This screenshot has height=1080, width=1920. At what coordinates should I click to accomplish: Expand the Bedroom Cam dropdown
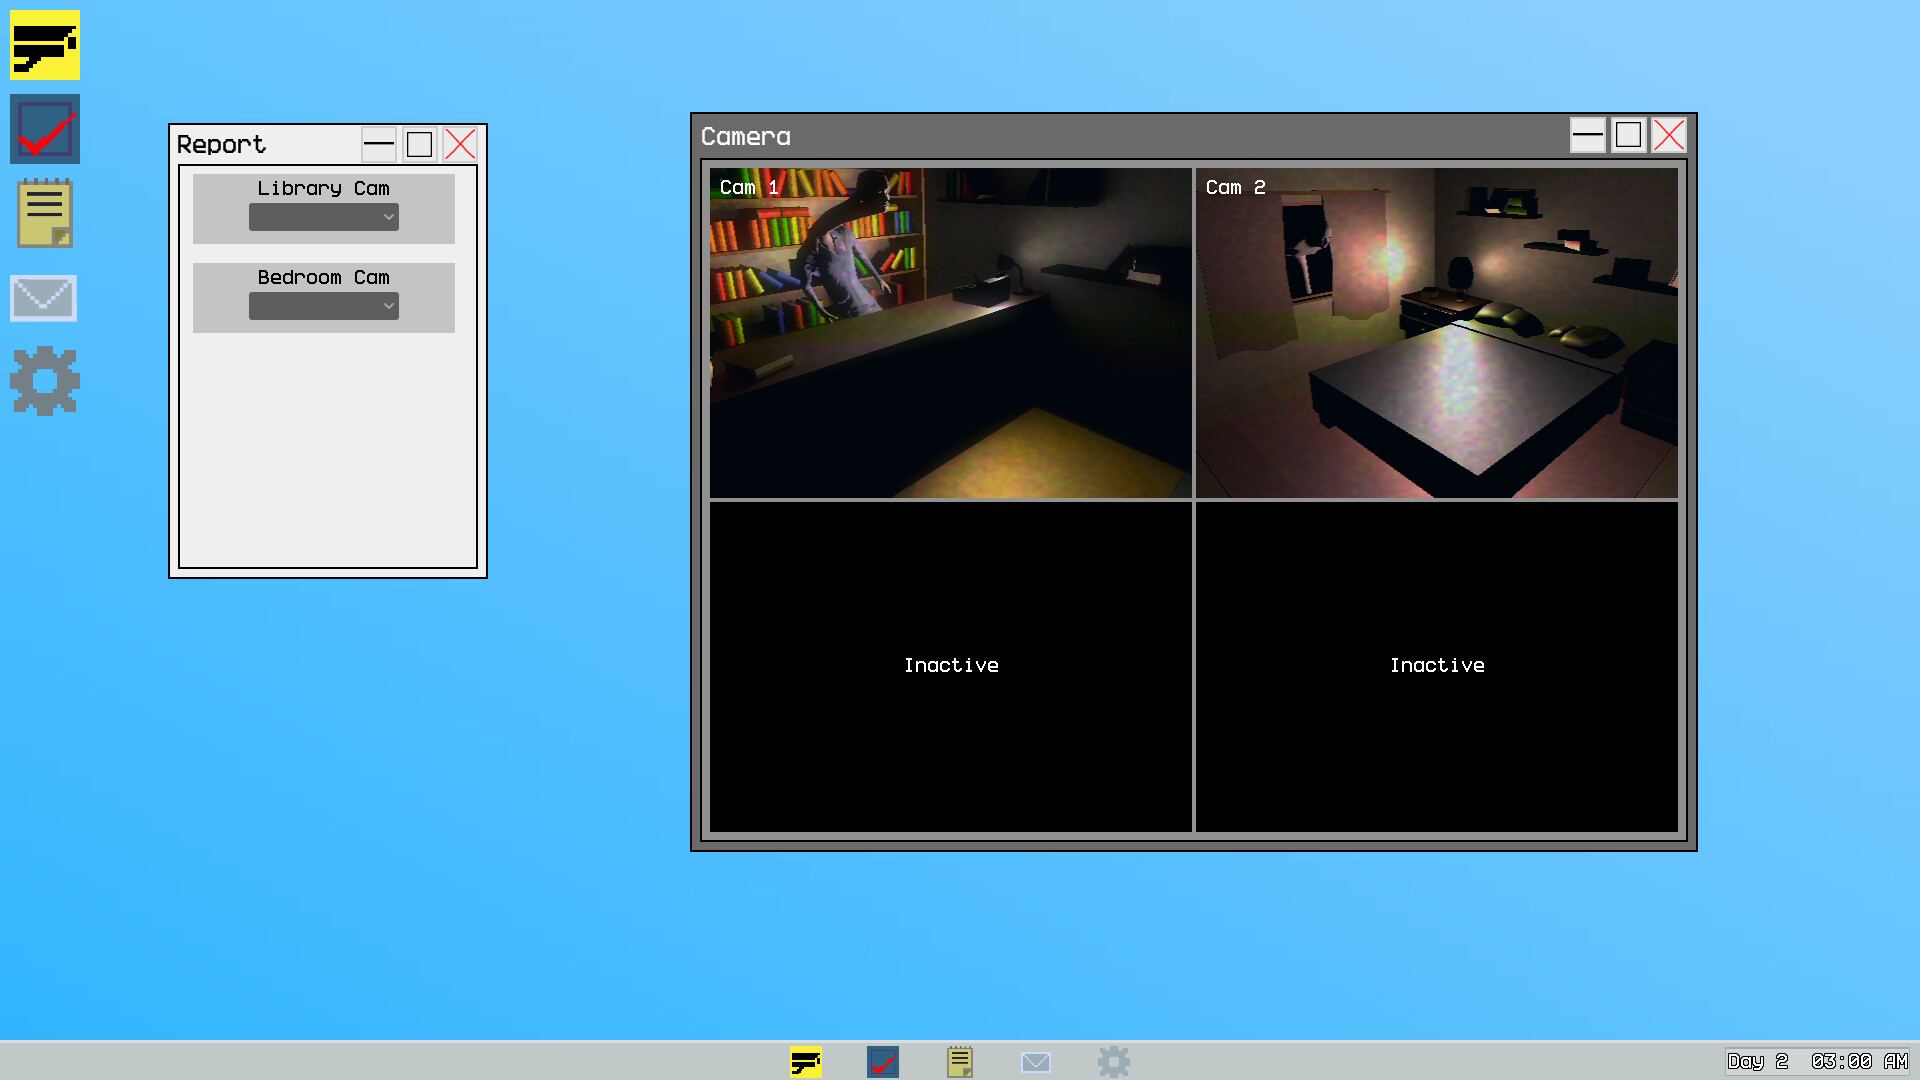pos(324,306)
